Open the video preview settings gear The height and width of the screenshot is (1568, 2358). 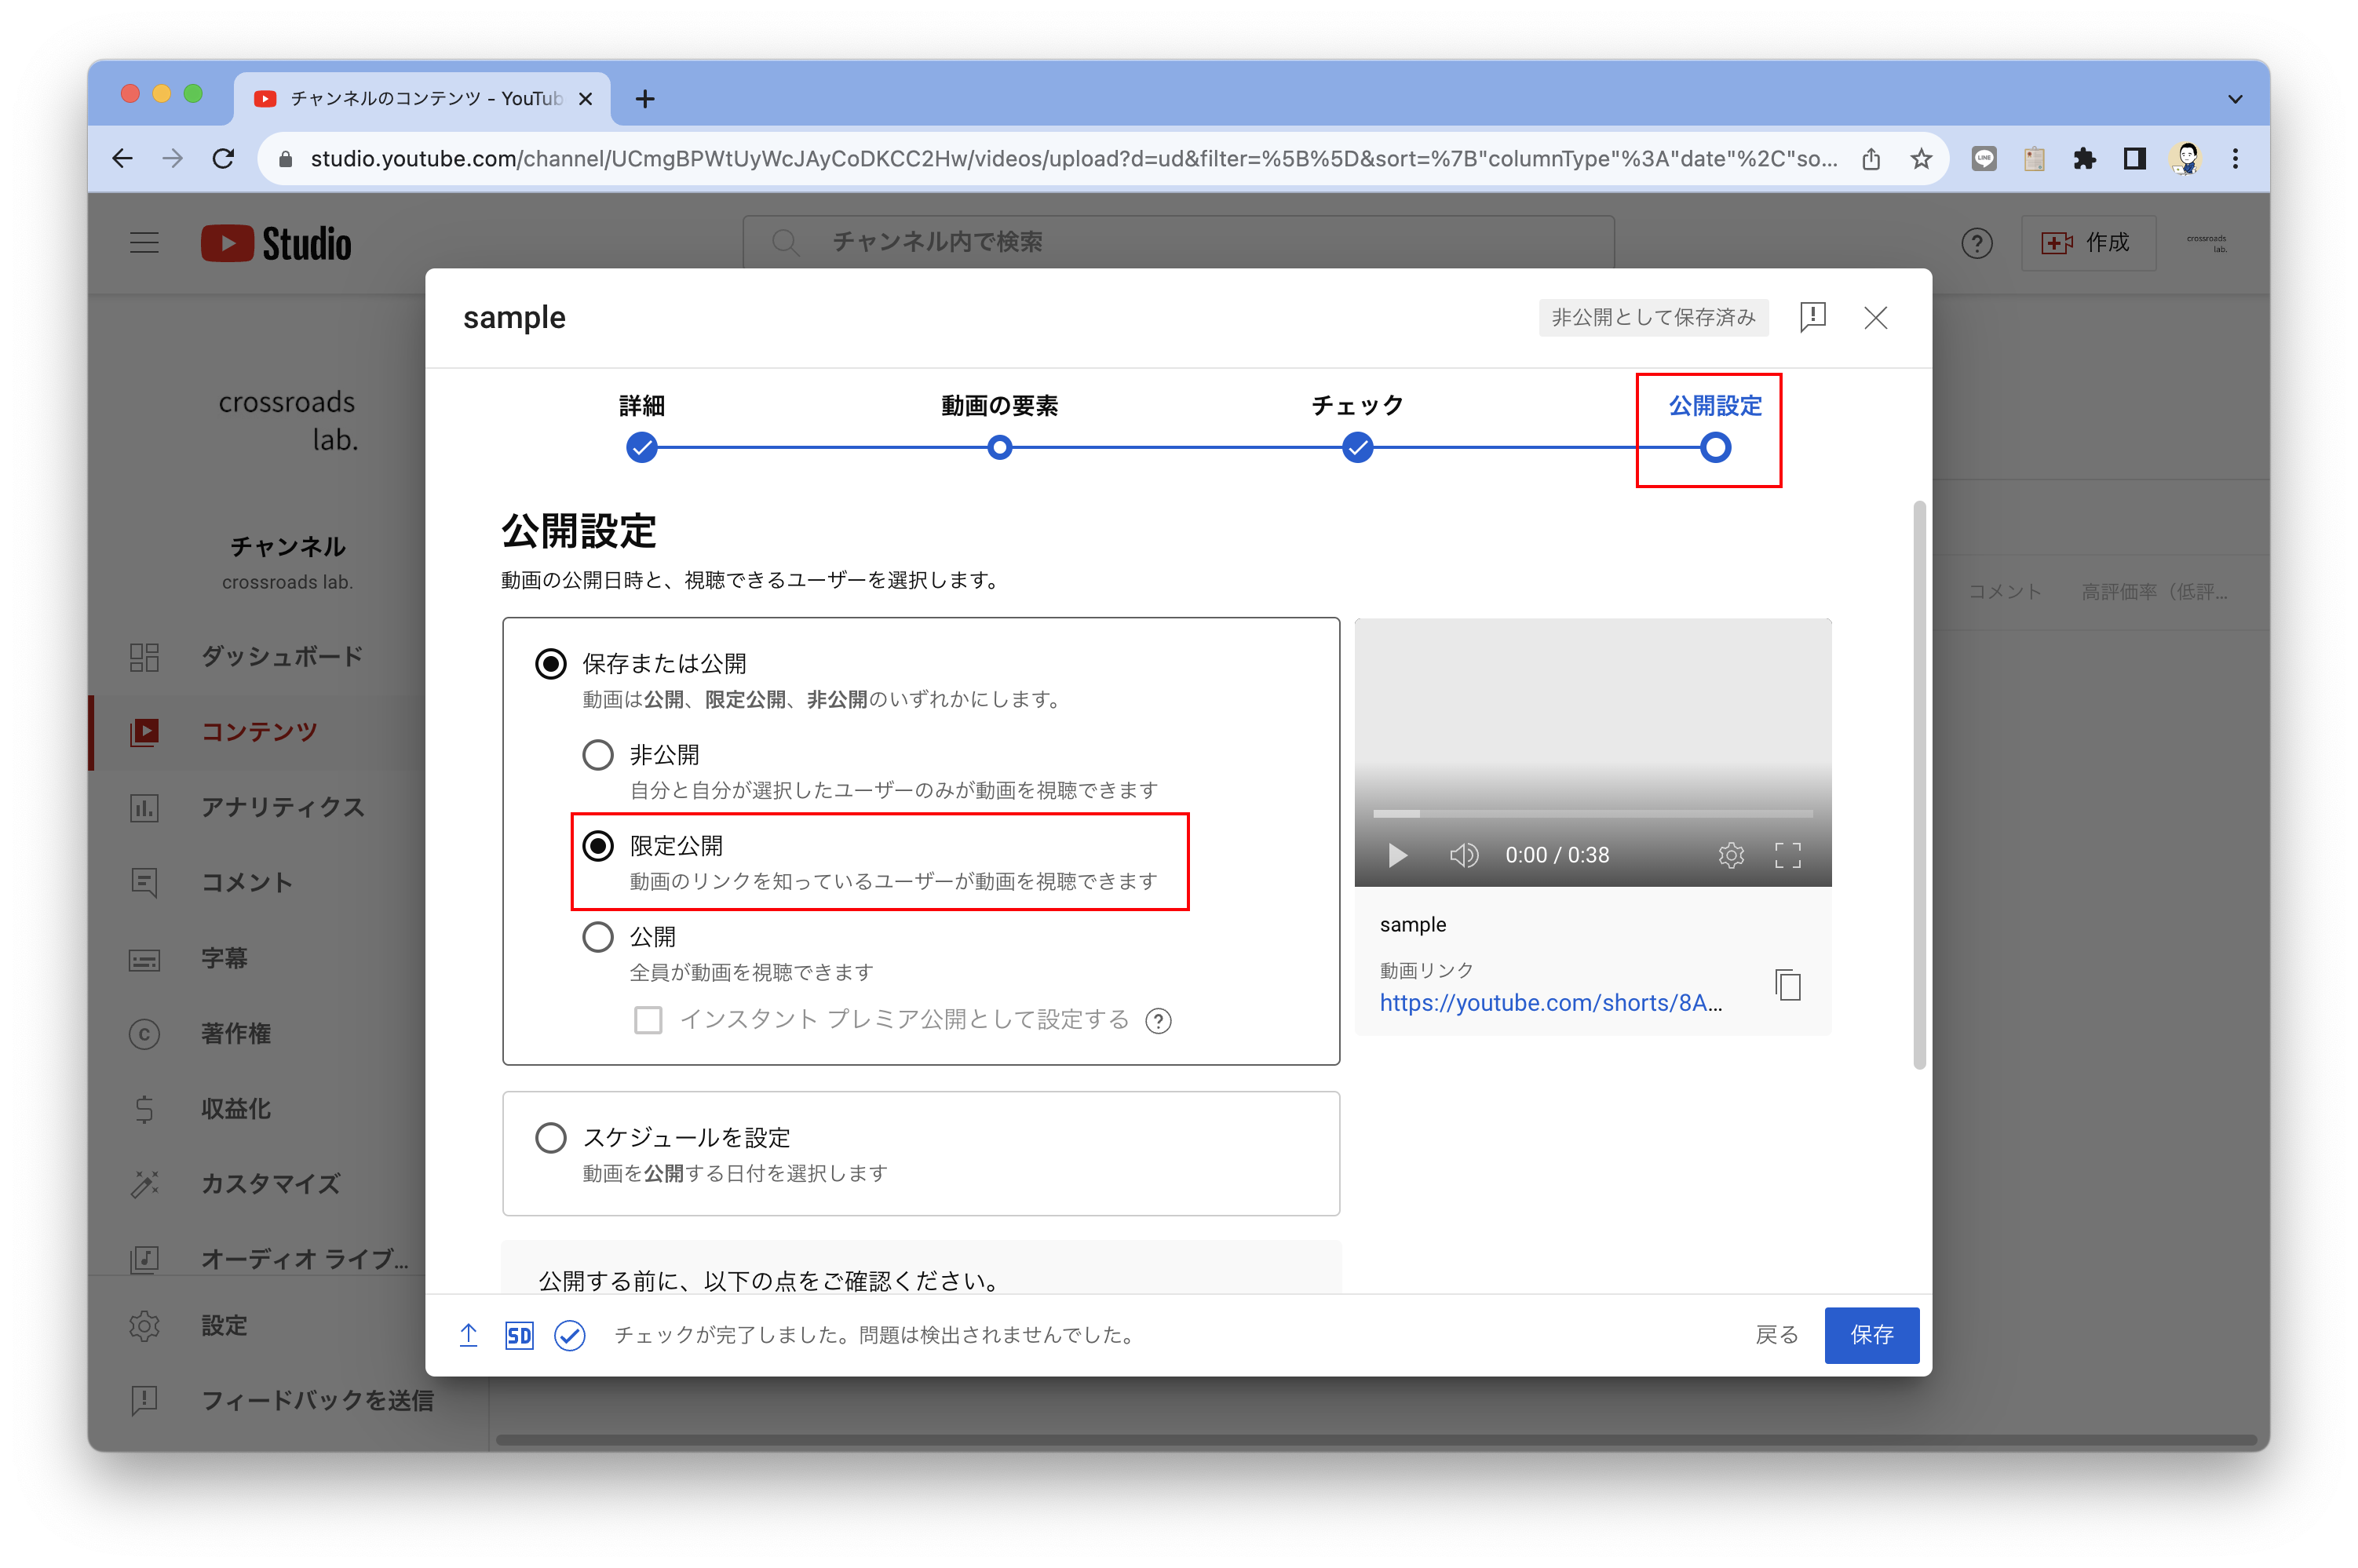[x=1731, y=855]
